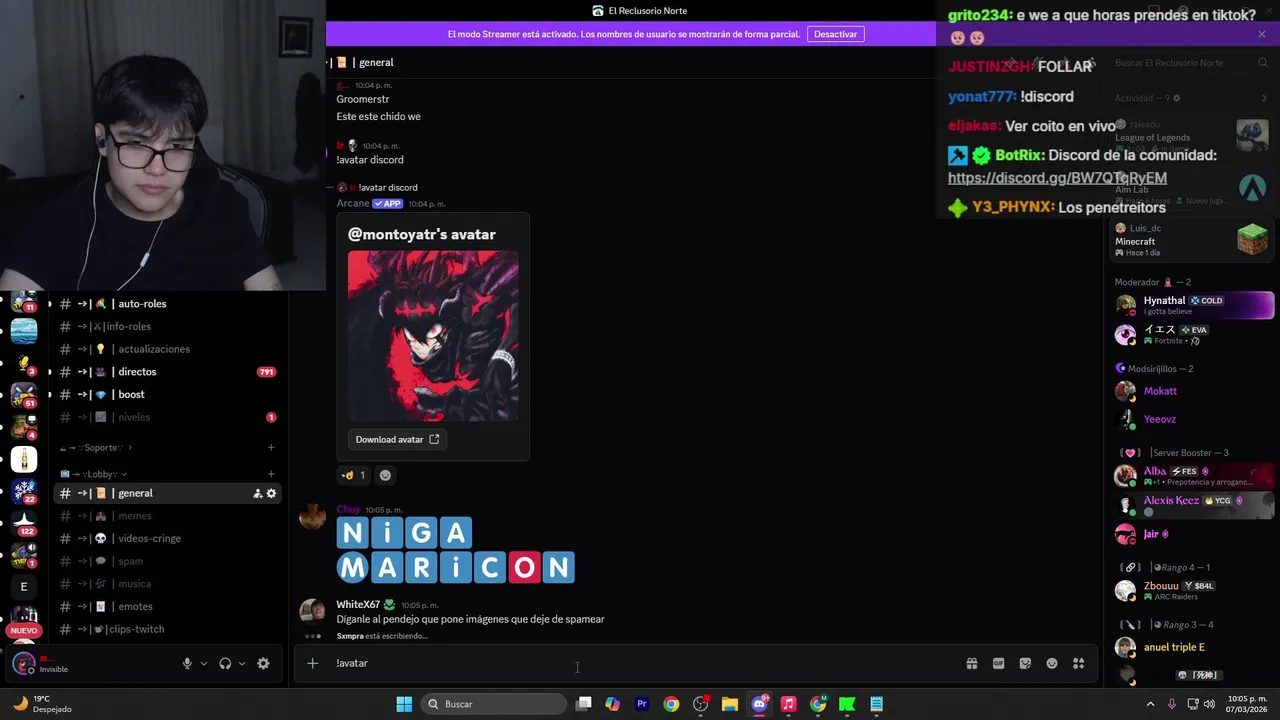
Task: Open Task View in the taskbar
Action: (584, 704)
